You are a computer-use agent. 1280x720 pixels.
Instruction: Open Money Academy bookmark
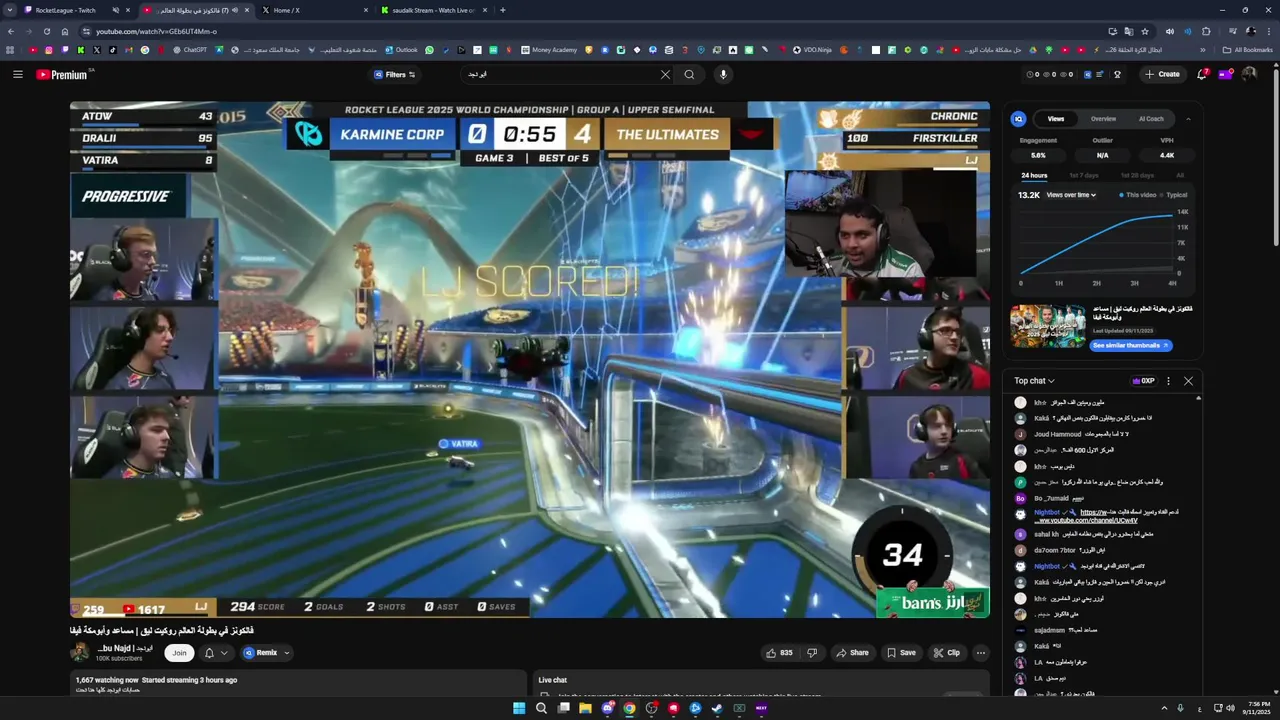pos(549,50)
